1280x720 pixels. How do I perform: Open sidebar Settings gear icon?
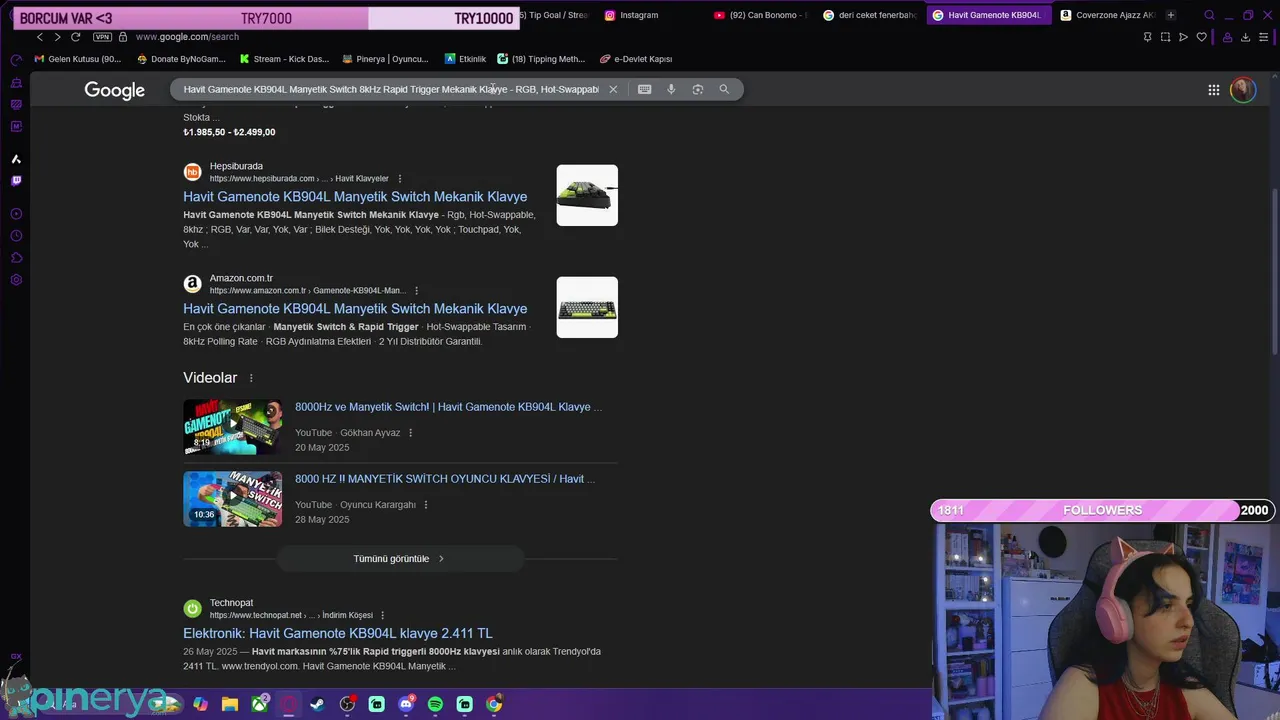tap(16, 280)
